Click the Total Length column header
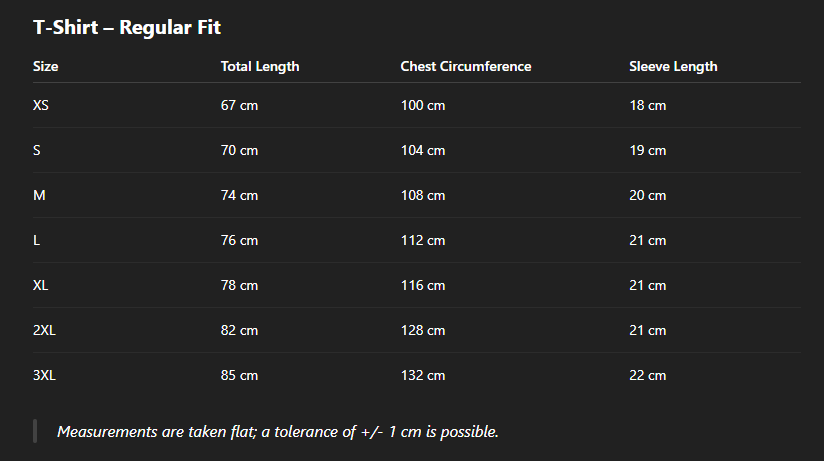 (260, 67)
